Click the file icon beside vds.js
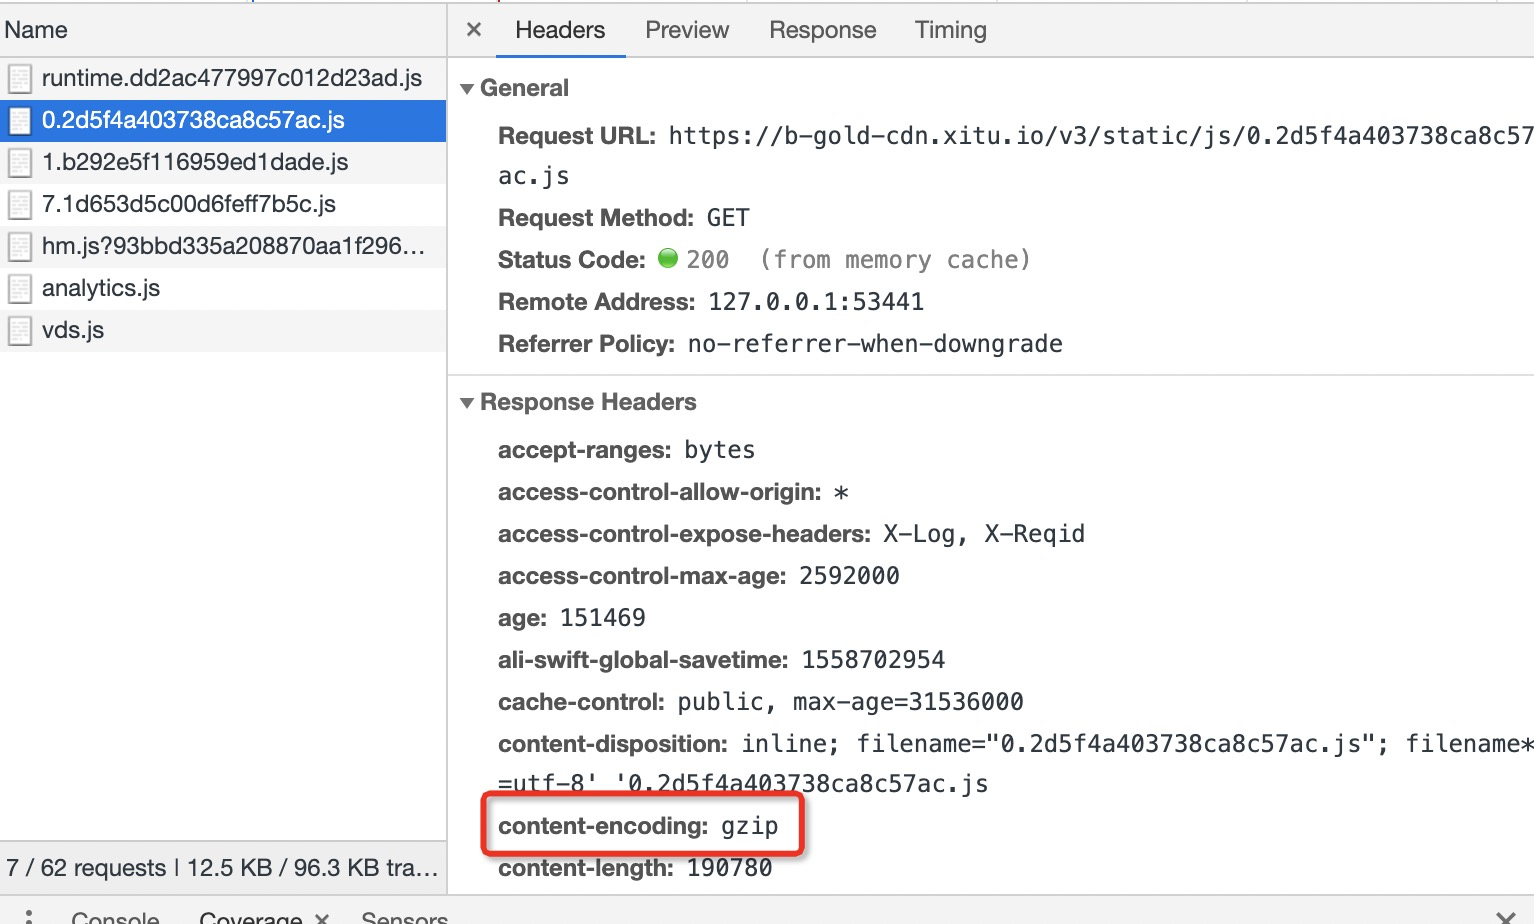The width and height of the screenshot is (1534, 924). point(20,331)
